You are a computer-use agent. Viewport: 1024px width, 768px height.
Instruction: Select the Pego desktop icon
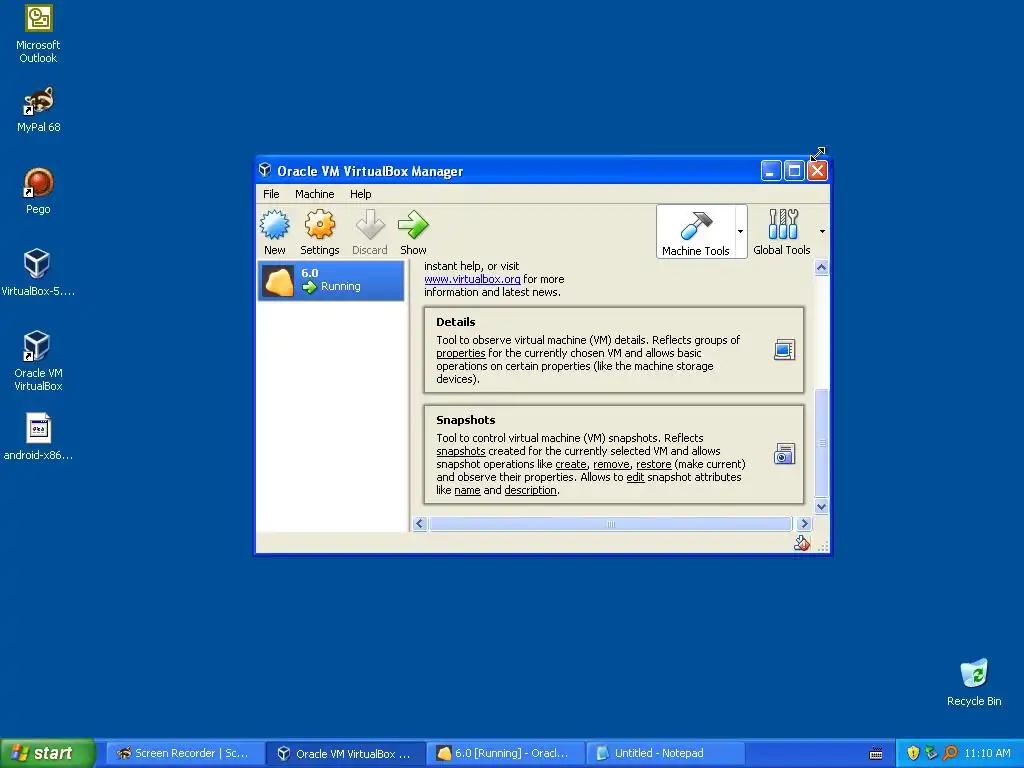point(38,191)
